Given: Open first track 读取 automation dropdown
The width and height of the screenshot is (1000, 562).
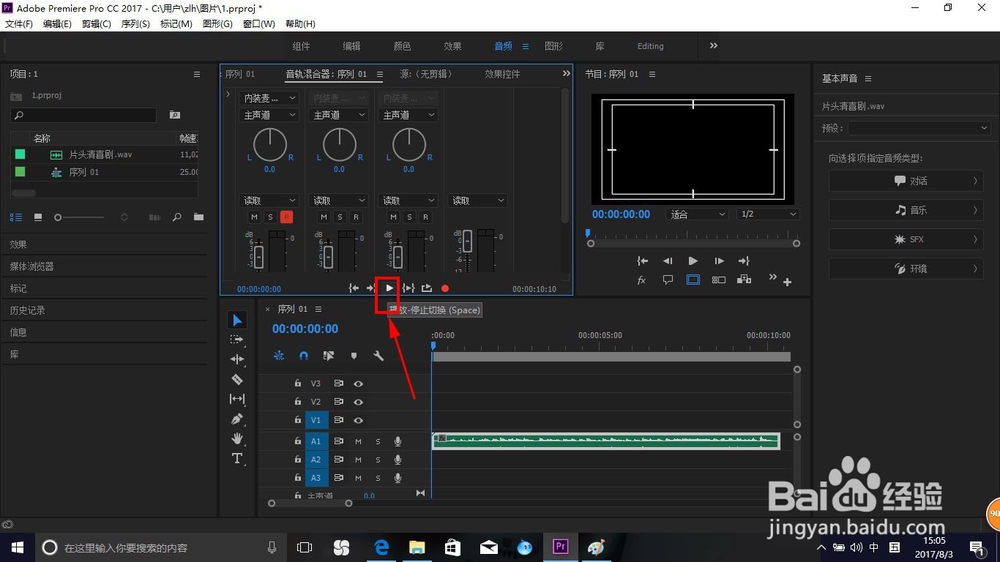Looking at the screenshot, I should tap(269, 200).
